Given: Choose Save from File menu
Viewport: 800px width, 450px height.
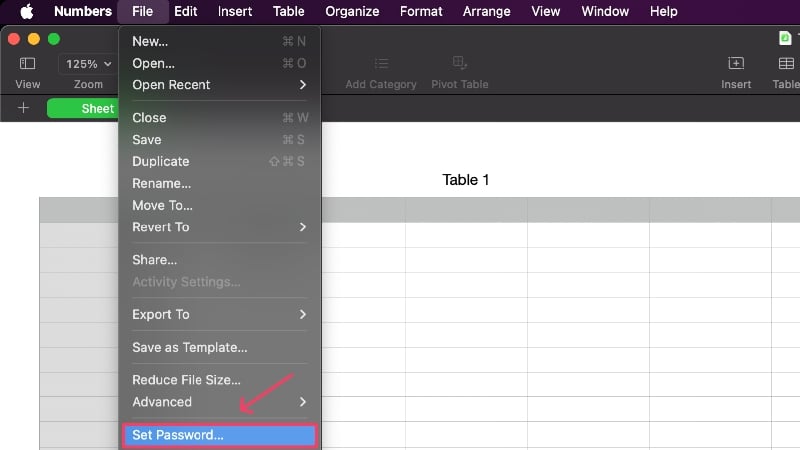Looking at the screenshot, I should (219, 140).
